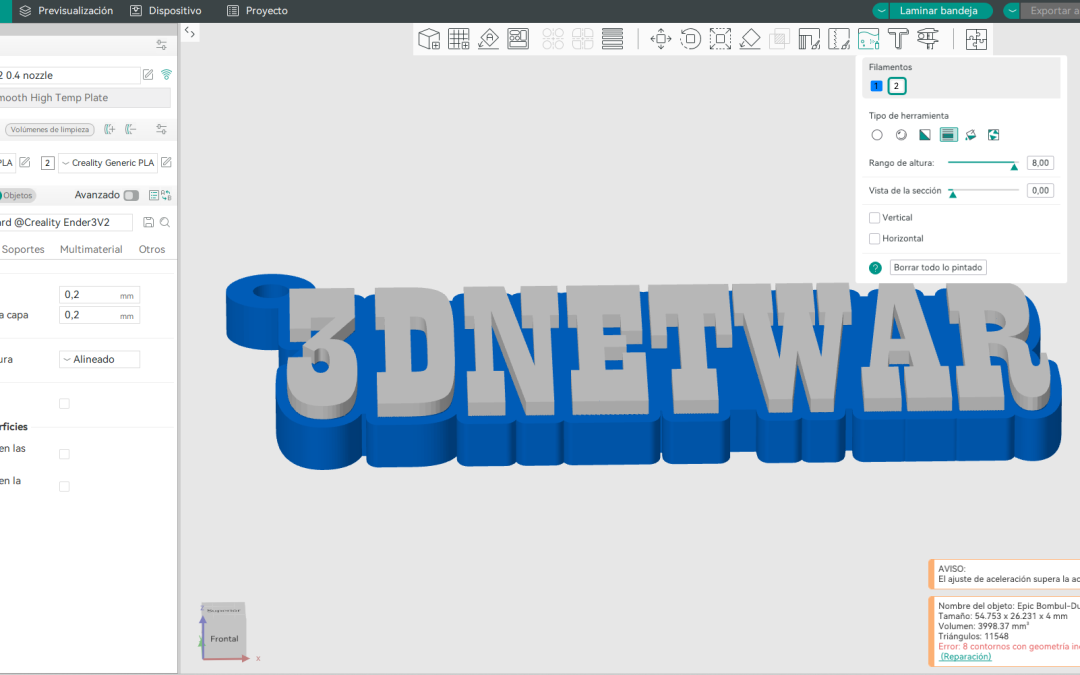Image resolution: width=1080 pixels, height=675 pixels.
Task: Select the Scale tool
Action: (720, 39)
